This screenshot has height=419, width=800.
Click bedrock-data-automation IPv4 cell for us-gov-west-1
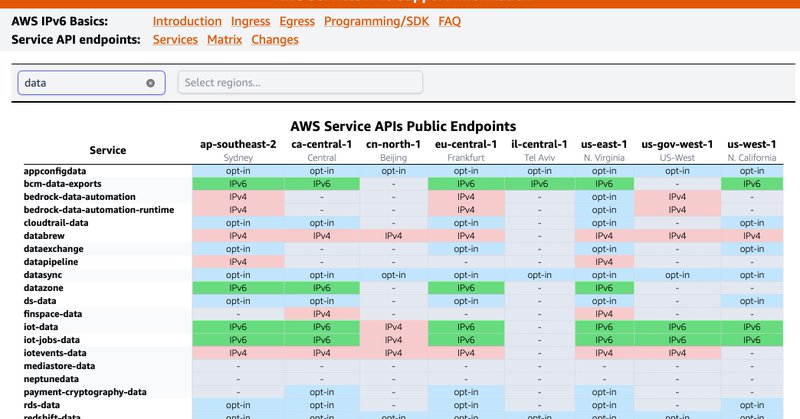coord(677,197)
